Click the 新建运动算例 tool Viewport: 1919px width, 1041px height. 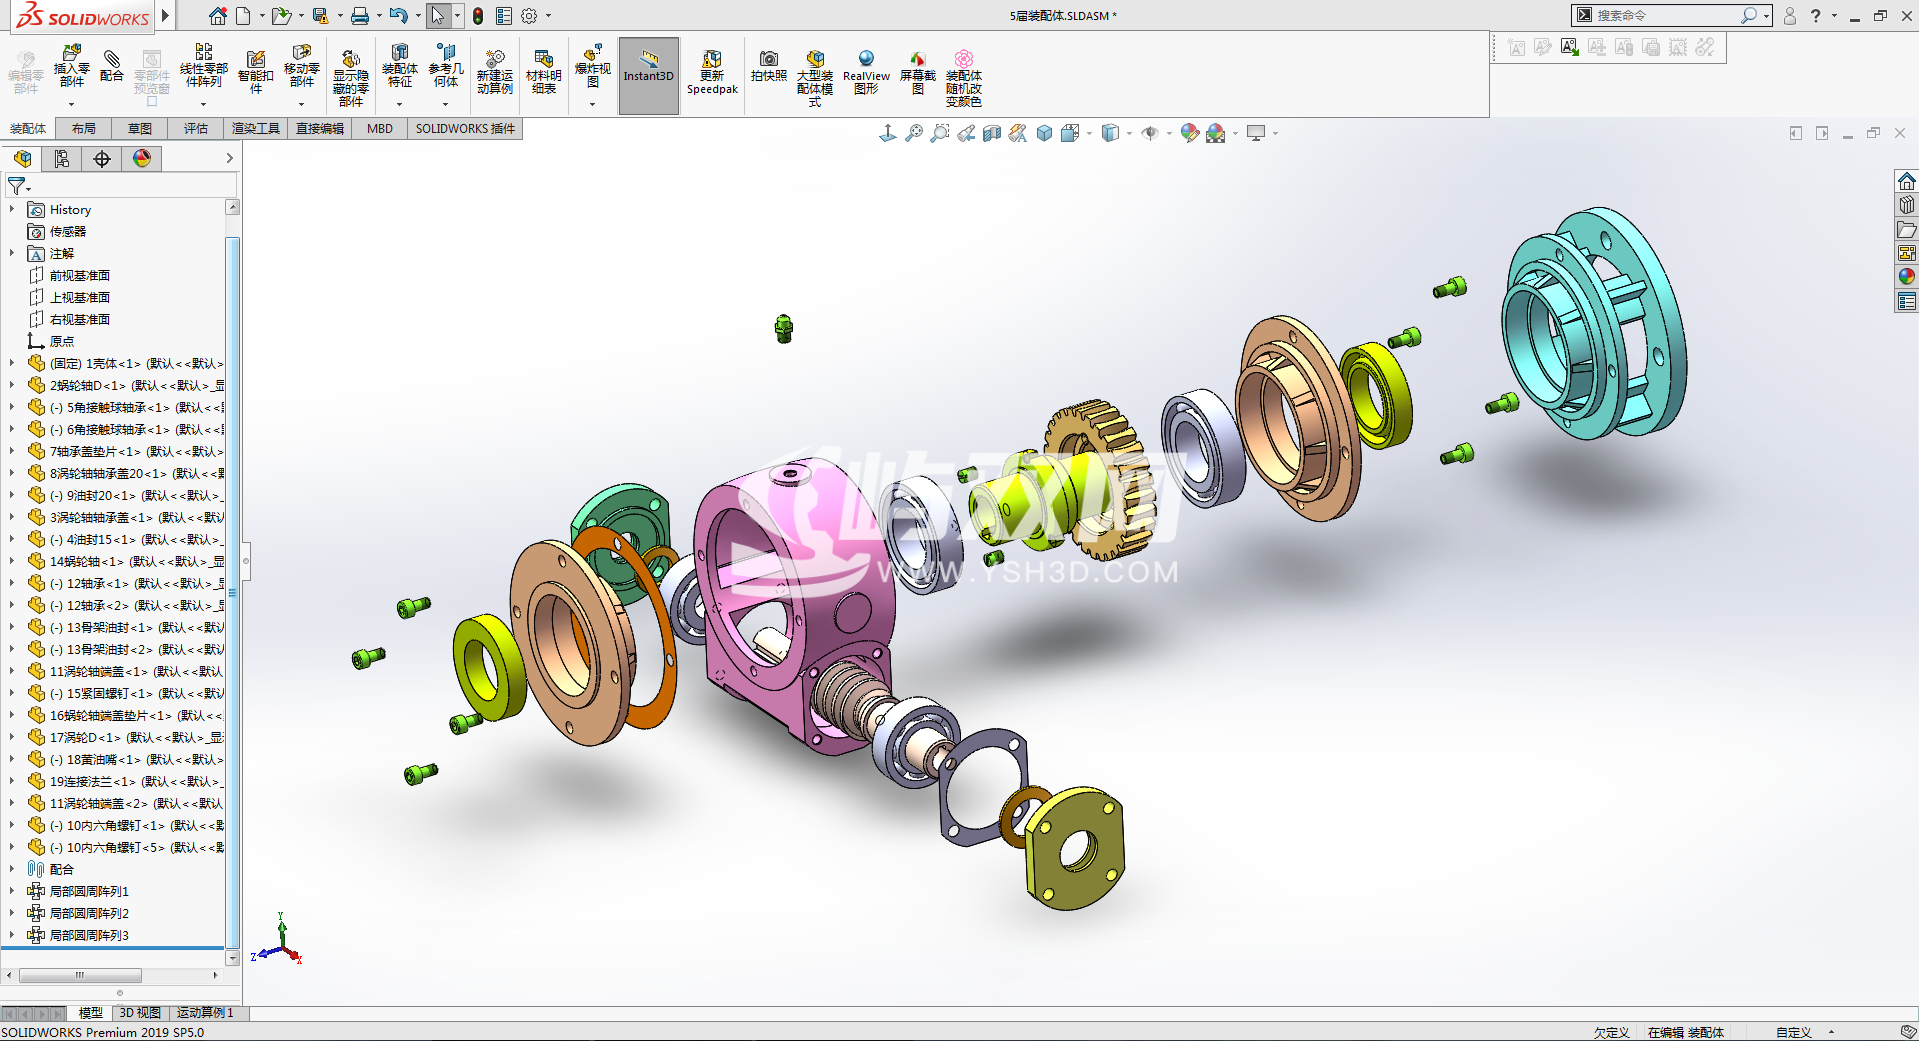click(494, 72)
